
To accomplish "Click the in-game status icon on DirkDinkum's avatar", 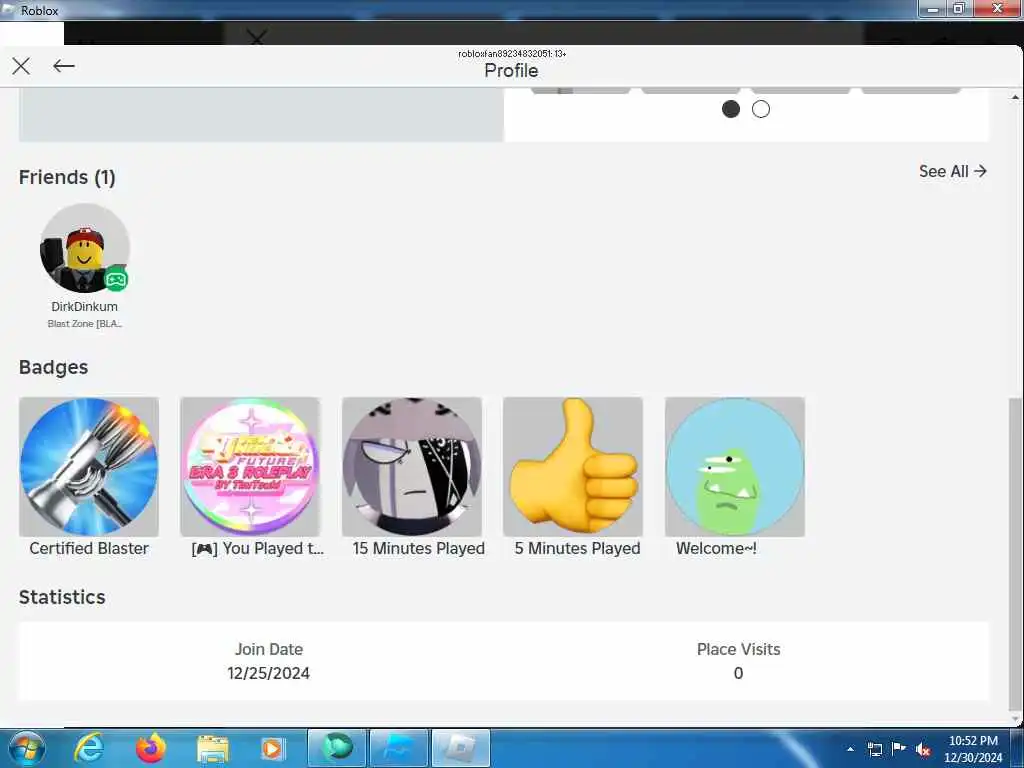I will pyautogui.click(x=116, y=280).
